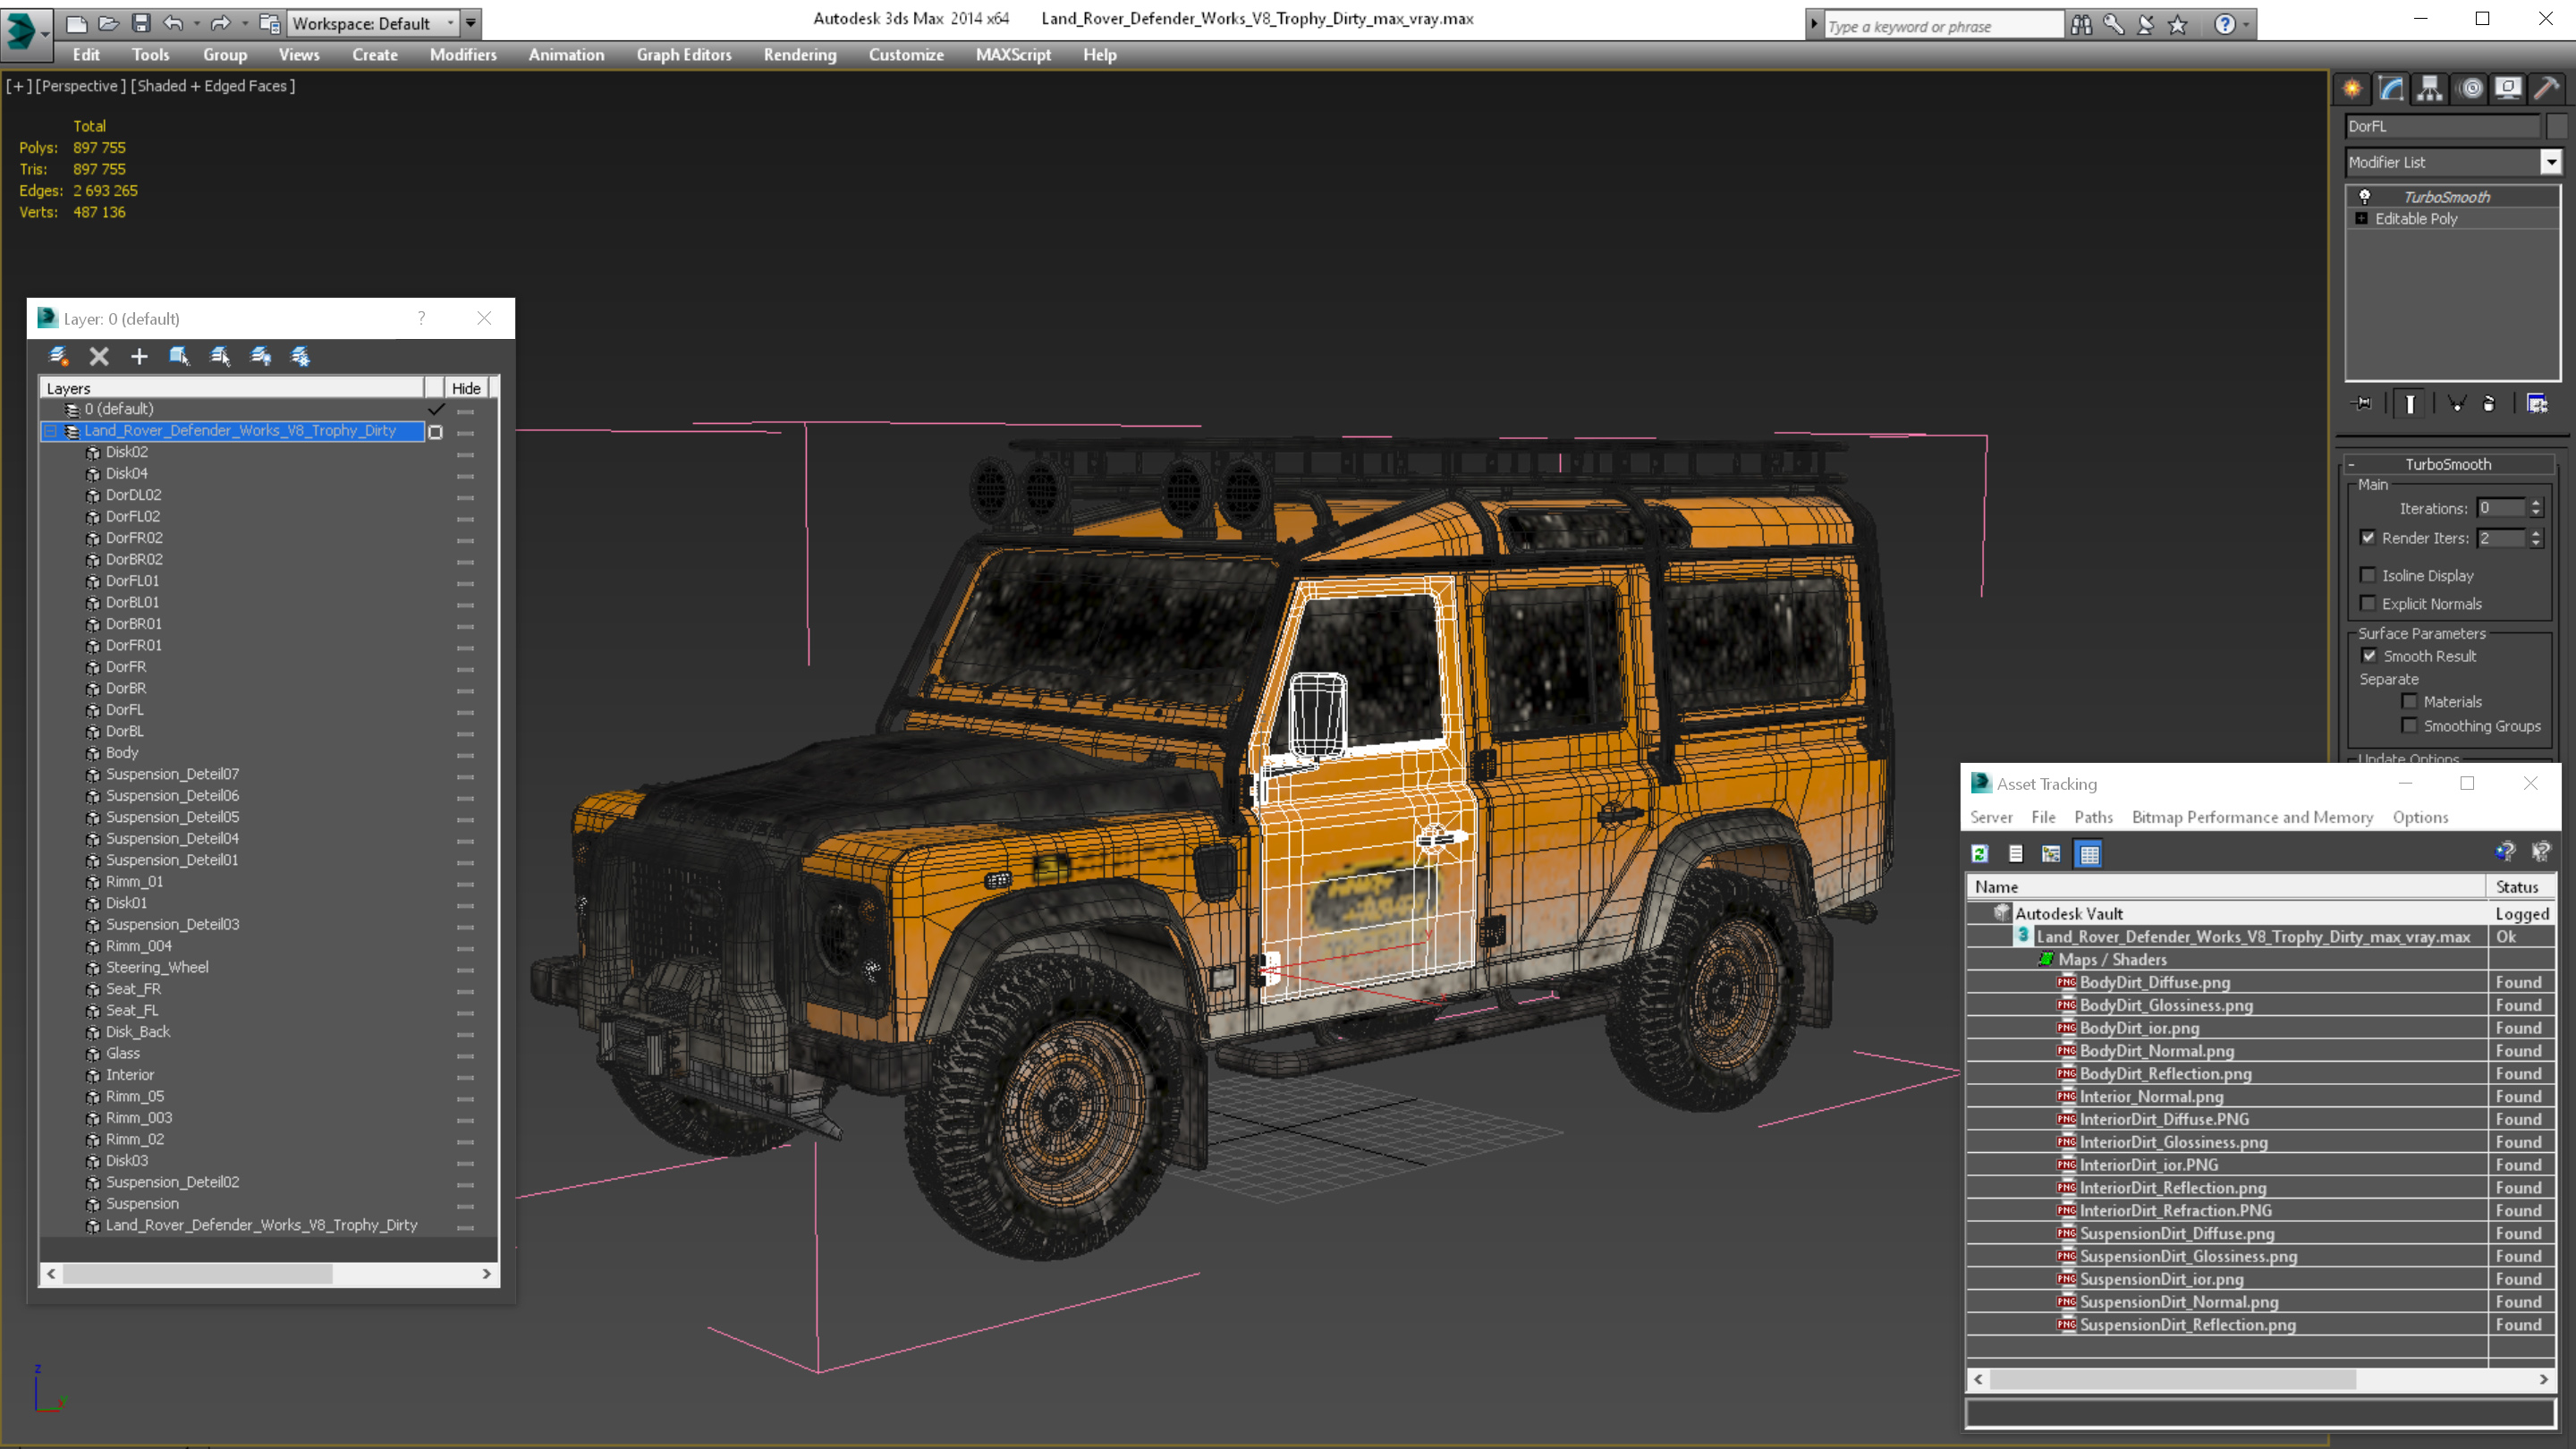The image size is (2576, 1449).
Task: Open quick access toolbar customize arrow
Action: (471, 23)
